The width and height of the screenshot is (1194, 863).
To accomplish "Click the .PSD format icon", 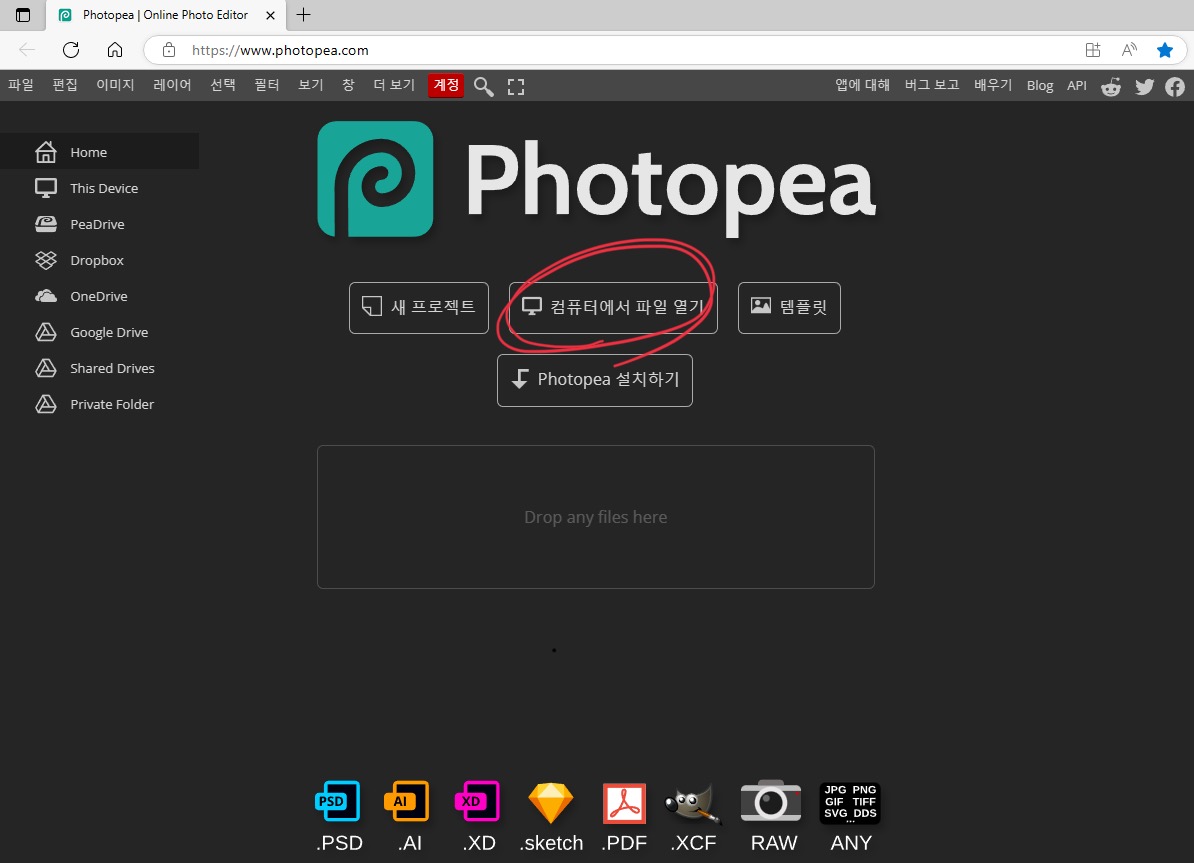I will click(337, 801).
